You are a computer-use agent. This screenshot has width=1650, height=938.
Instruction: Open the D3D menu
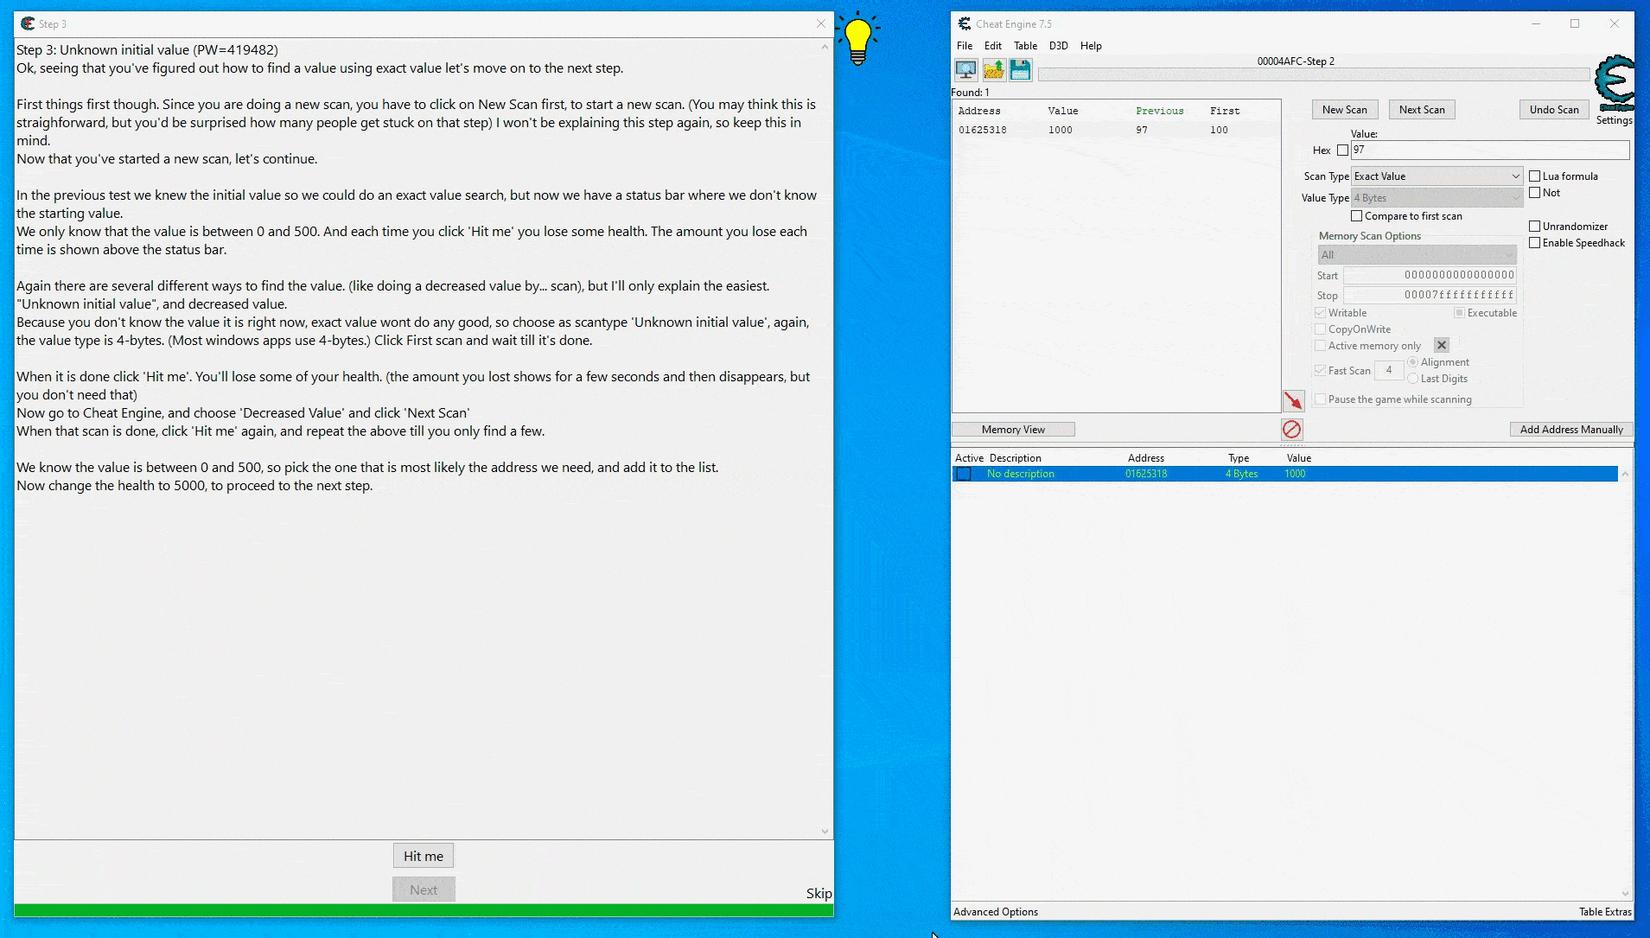[x=1058, y=46]
